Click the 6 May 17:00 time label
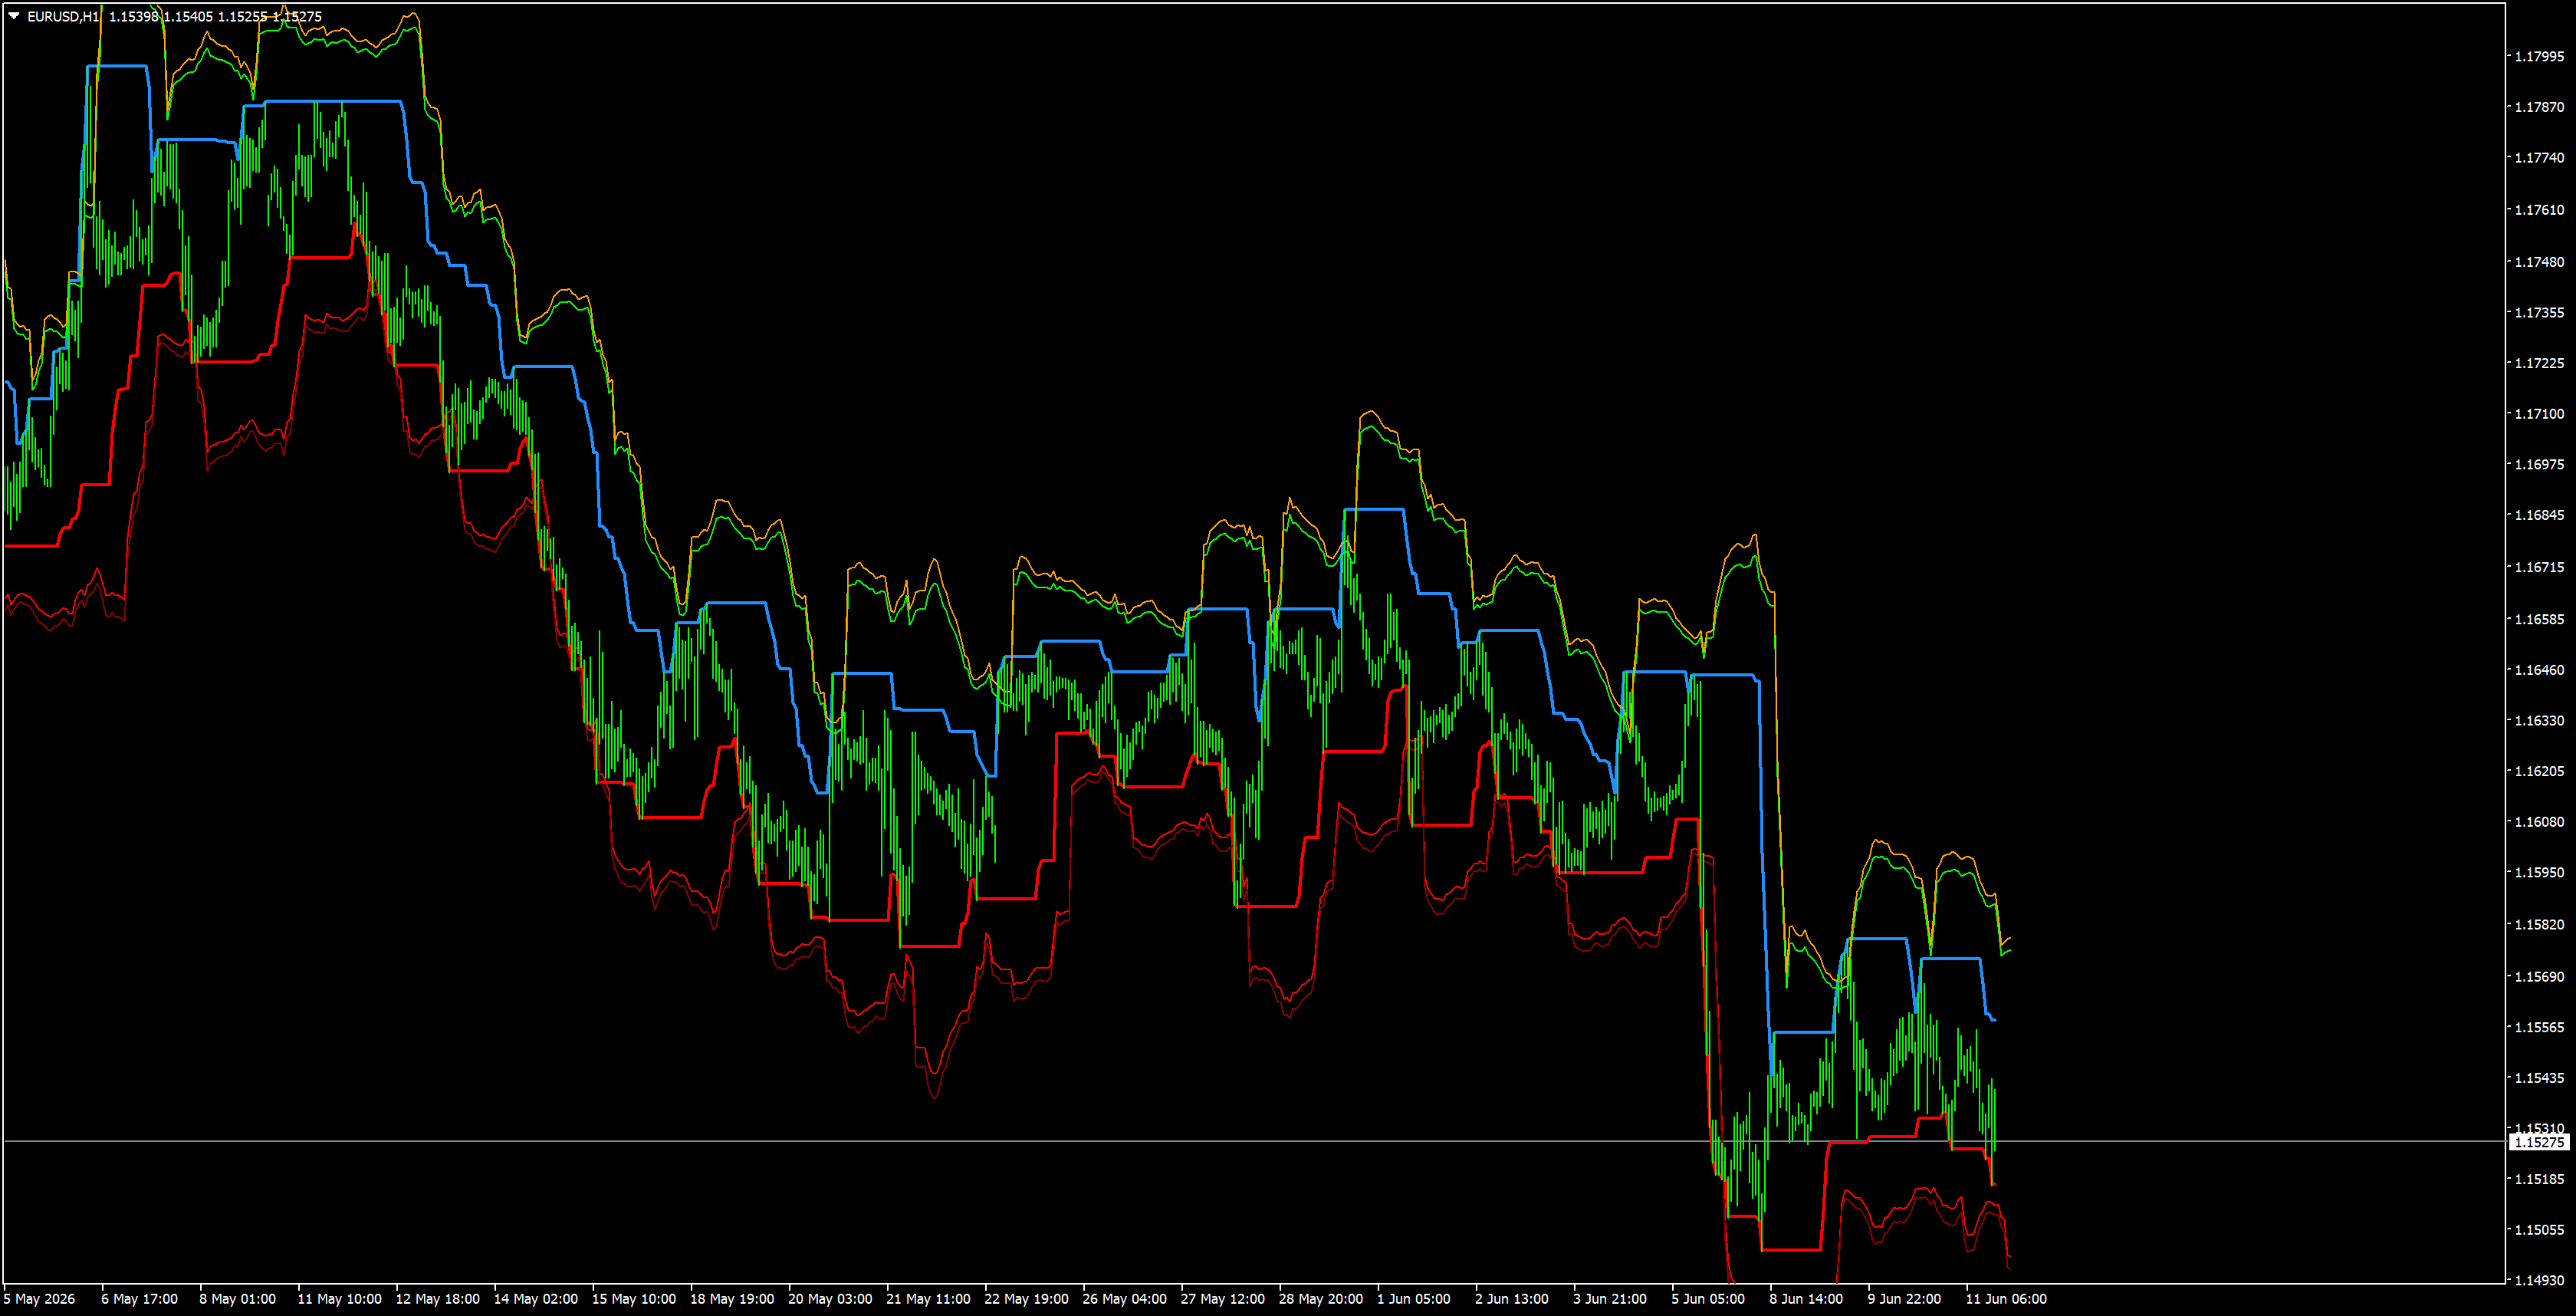The image size is (2576, 1316). click(139, 1299)
